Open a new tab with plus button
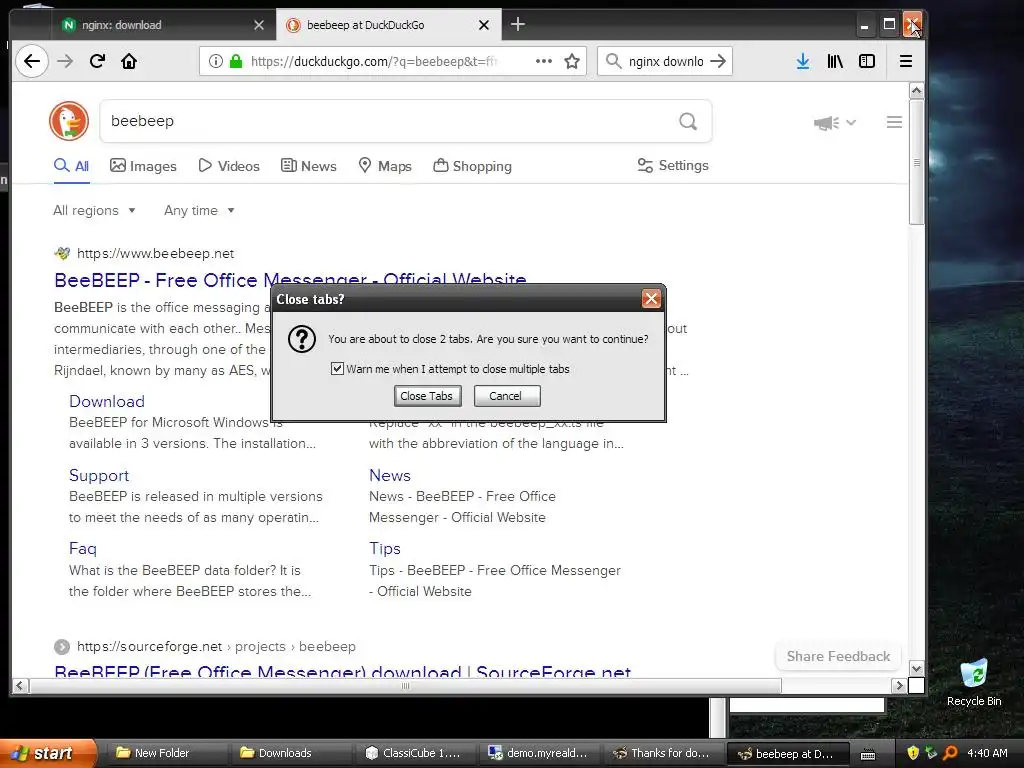The width and height of the screenshot is (1024, 768). coord(518,24)
